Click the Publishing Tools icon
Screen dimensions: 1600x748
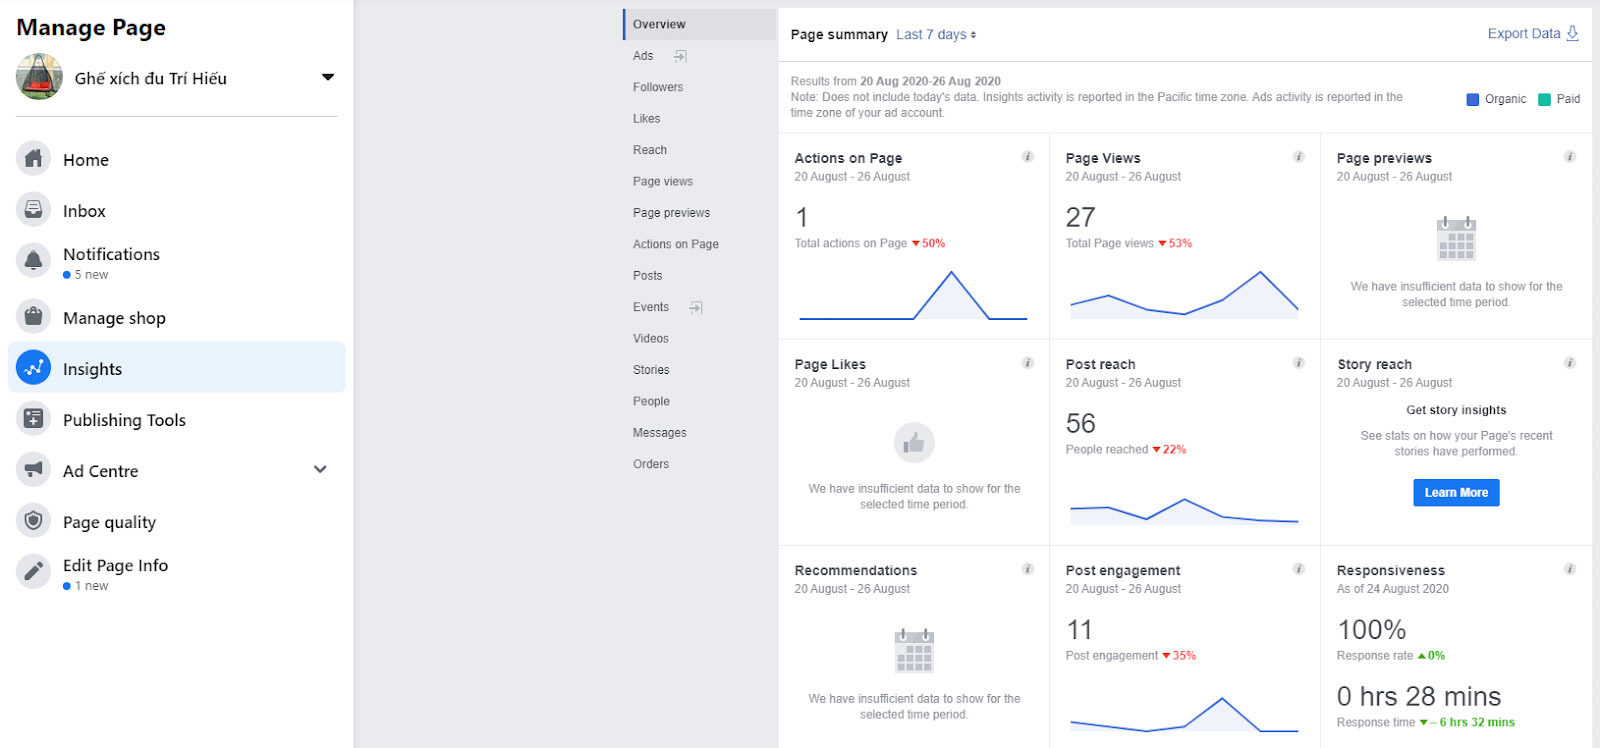click(x=33, y=418)
